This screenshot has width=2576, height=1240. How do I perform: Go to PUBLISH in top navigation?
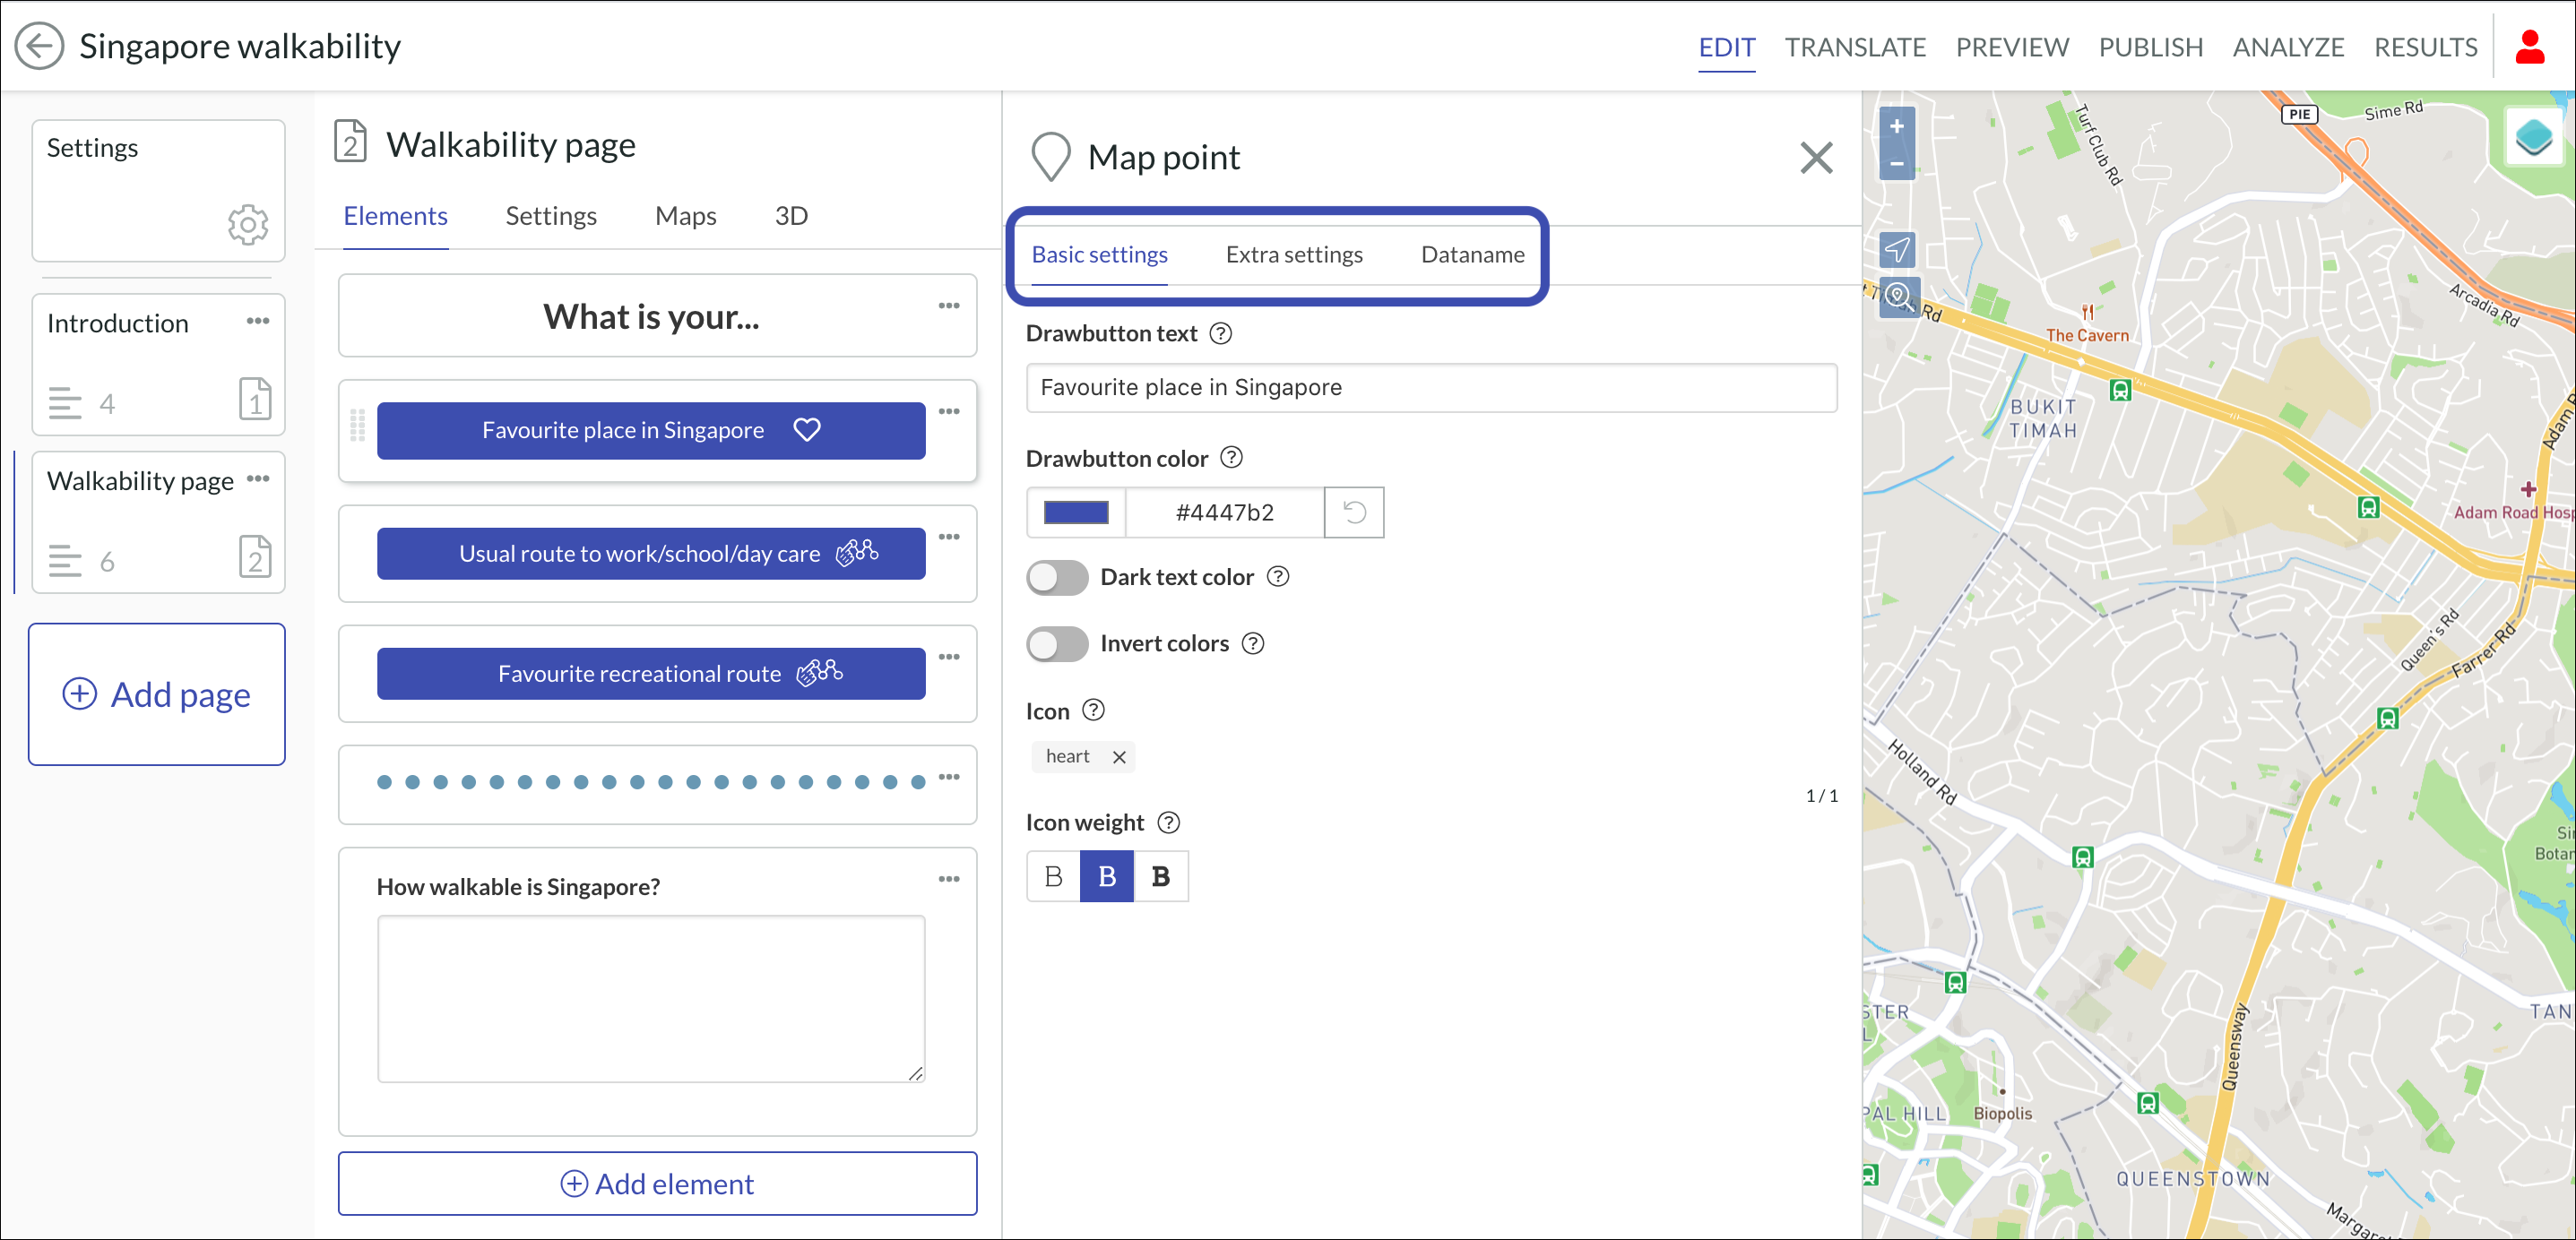tap(2150, 47)
